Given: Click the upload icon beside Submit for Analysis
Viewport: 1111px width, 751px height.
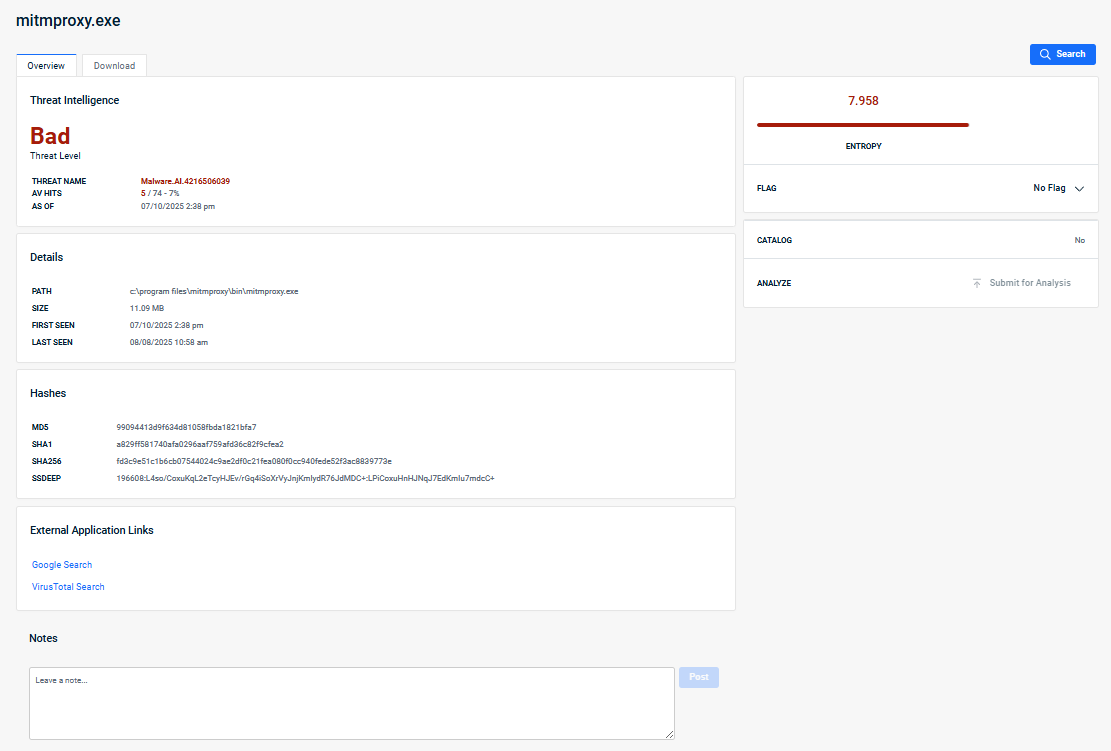Looking at the screenshot, I should click(x=976, y=283).
